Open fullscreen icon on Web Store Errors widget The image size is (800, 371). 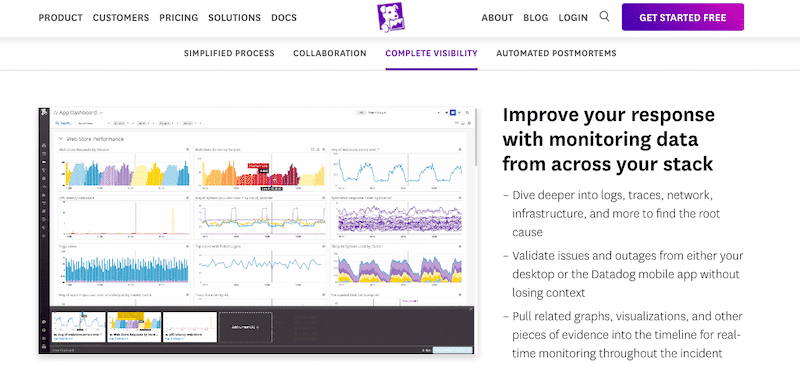point(312,150)
